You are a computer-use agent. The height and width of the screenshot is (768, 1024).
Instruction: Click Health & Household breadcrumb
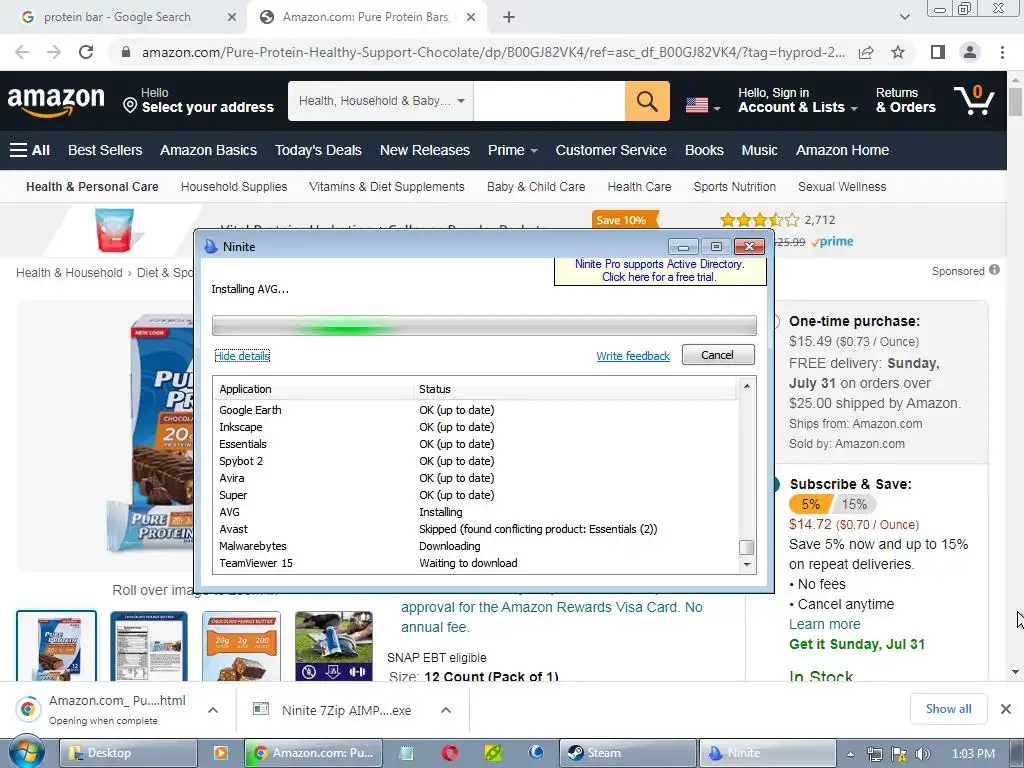click(69, 273)
